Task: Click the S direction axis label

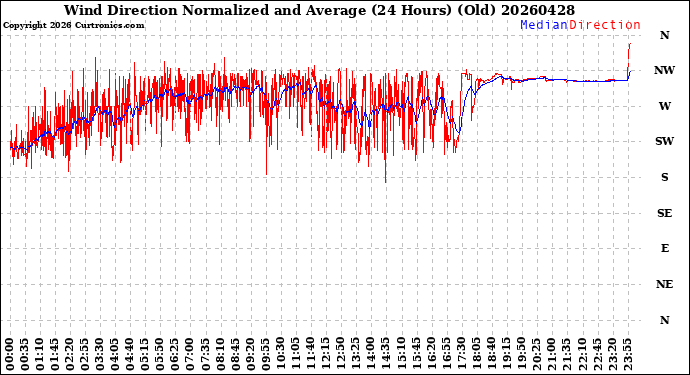Action: (x=664, y=177)
